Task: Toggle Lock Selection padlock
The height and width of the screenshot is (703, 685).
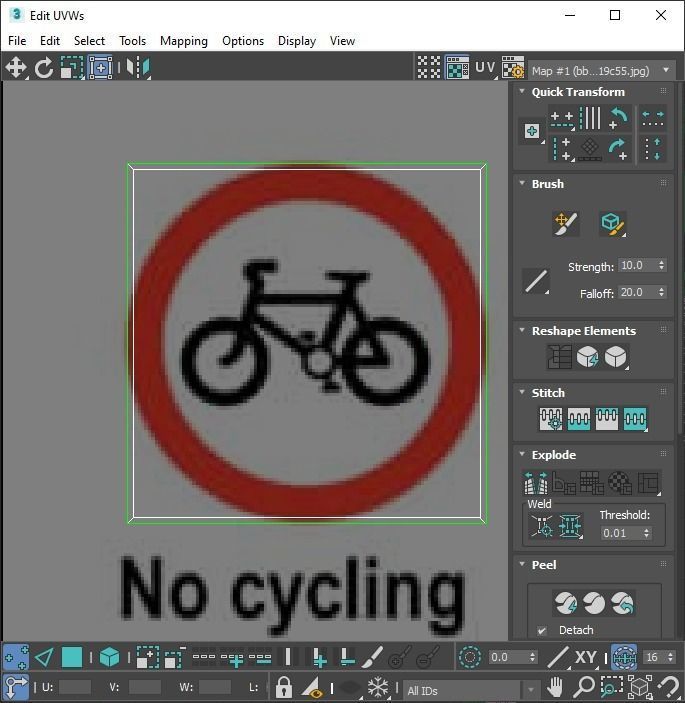Action: click(283, 687)
